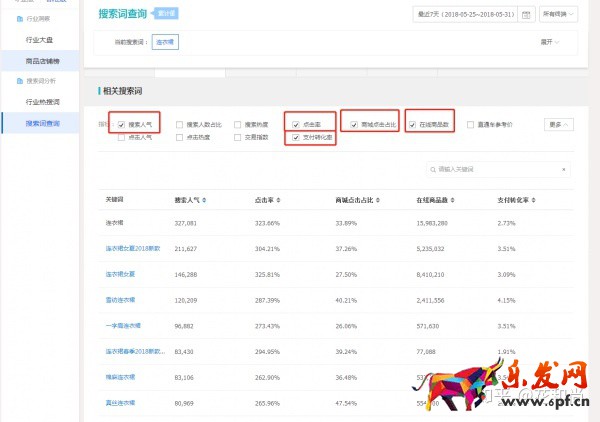Viewport: 600px width, 422px height.
Task: Uncheck the 支付转化率 checkbox
Action: tap(296, 137)
